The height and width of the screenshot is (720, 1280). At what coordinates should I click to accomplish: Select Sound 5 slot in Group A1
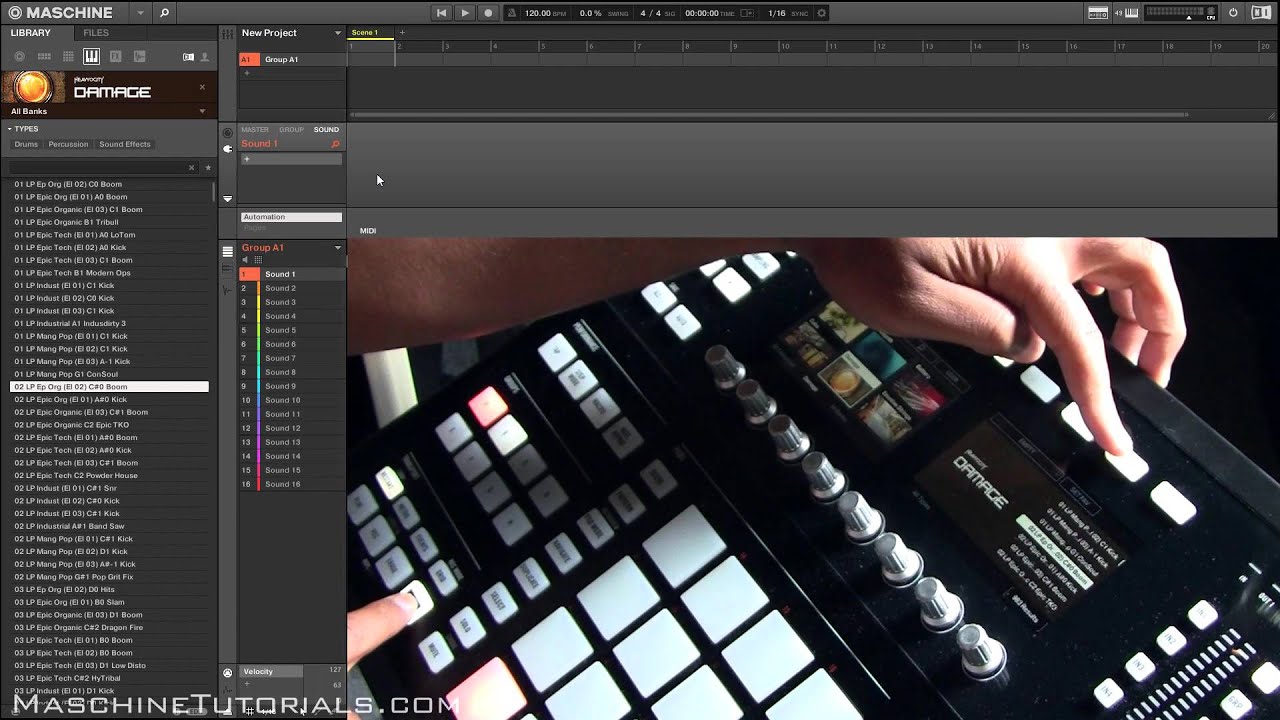coord(292,330)
